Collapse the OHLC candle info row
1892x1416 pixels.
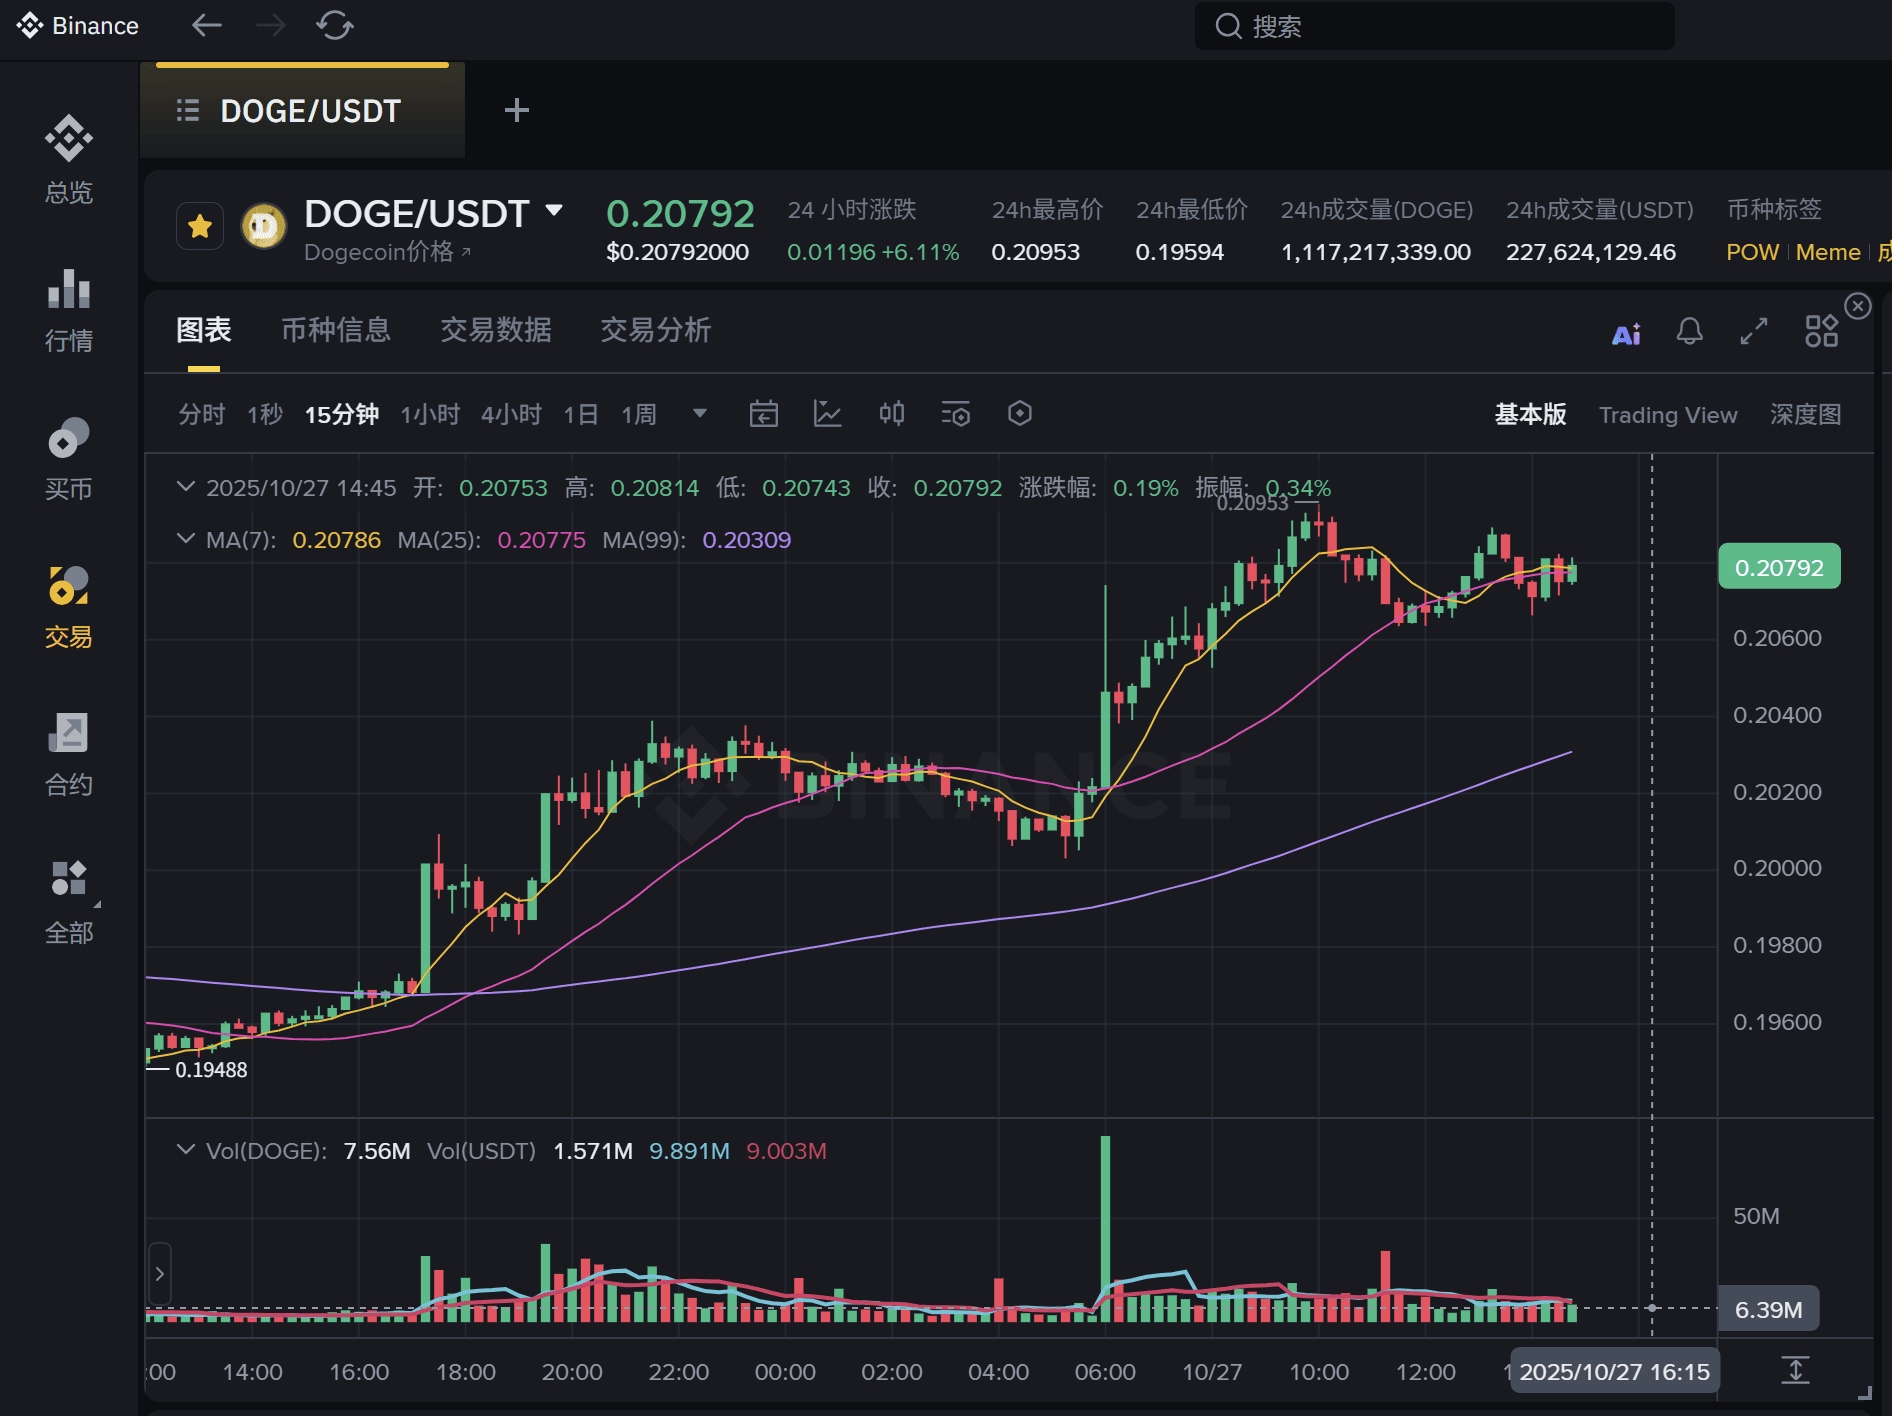[x=185, y=487]
